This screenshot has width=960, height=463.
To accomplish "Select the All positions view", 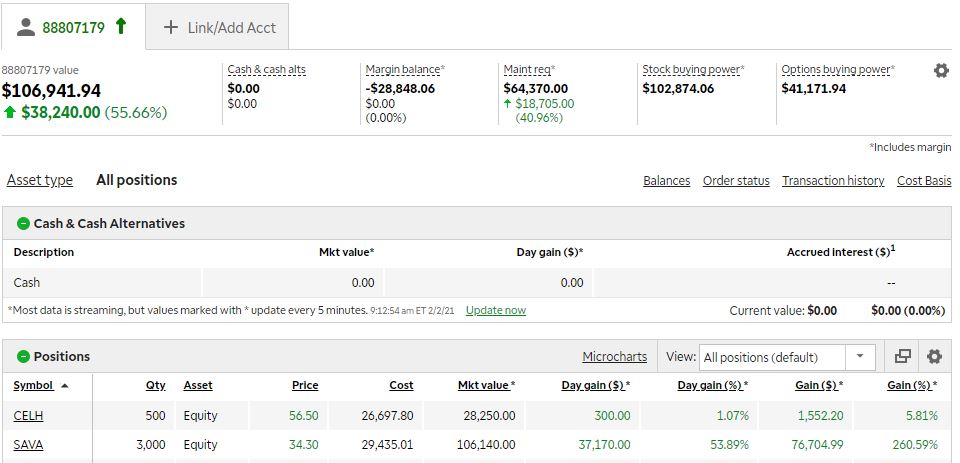I will coord(136,181).
